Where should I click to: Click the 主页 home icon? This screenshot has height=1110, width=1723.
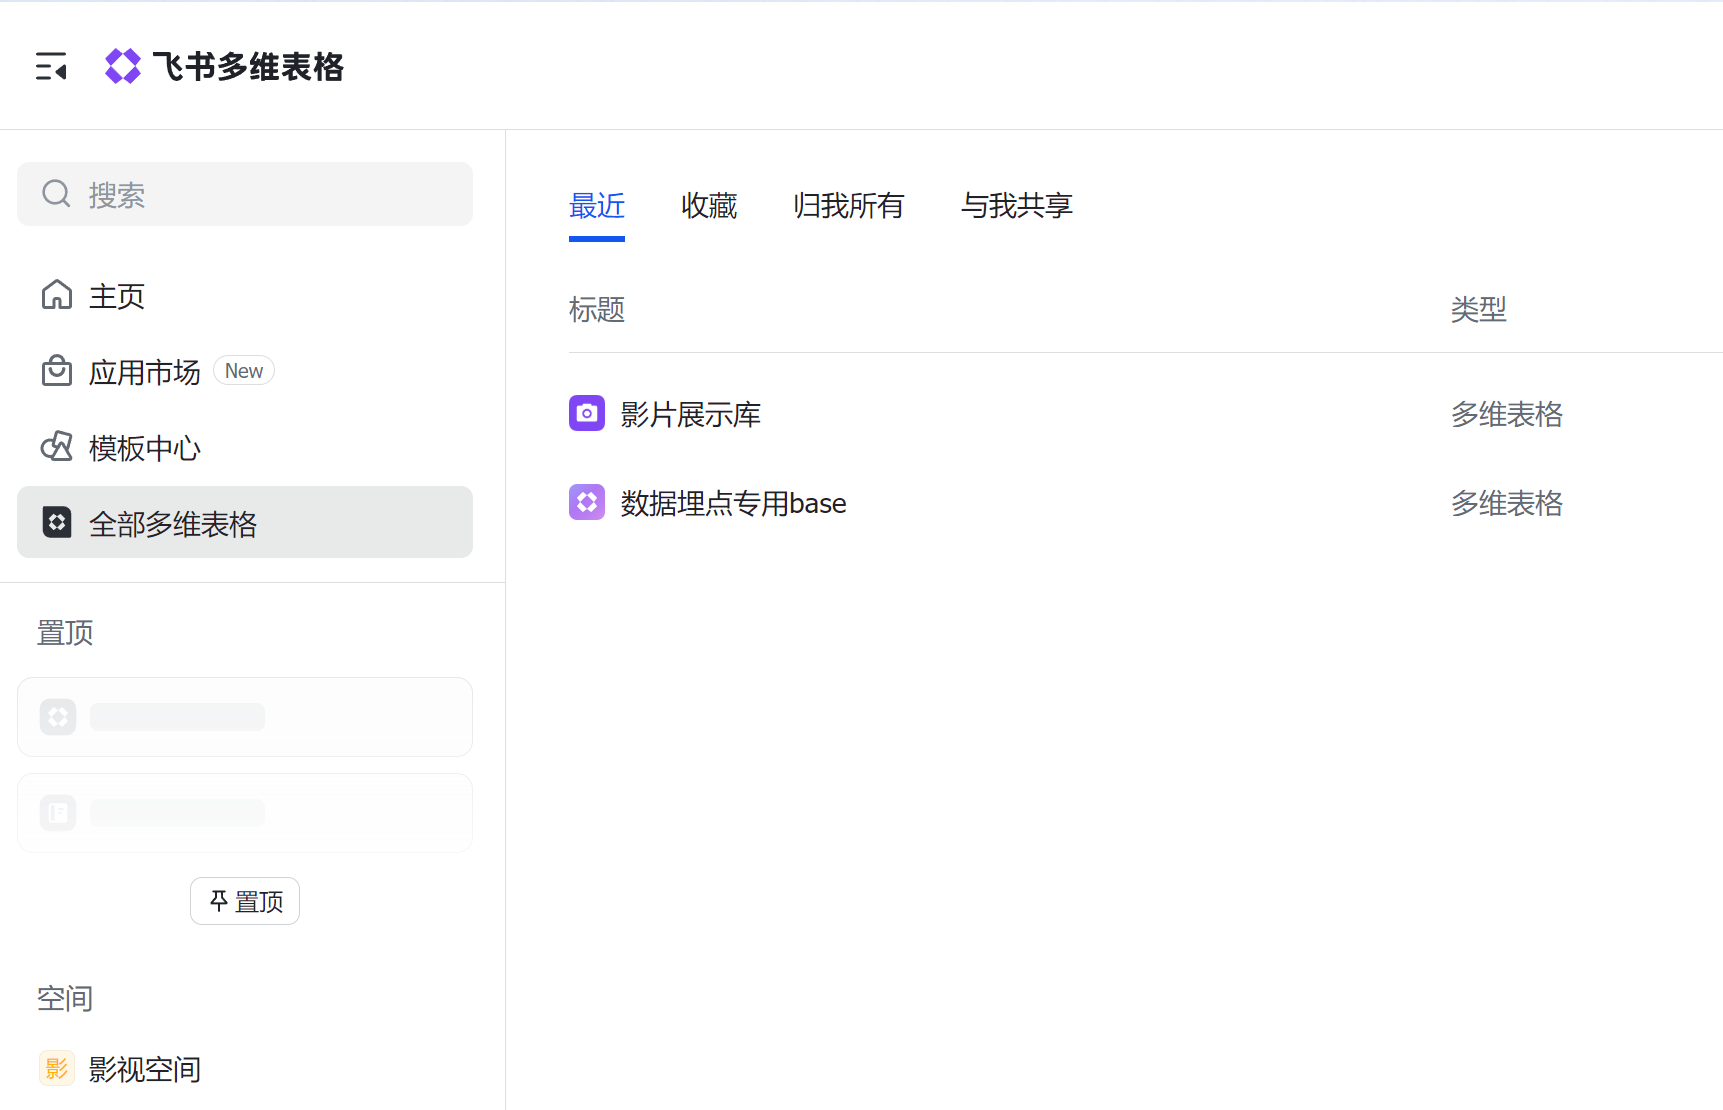[x=57, y=295]
